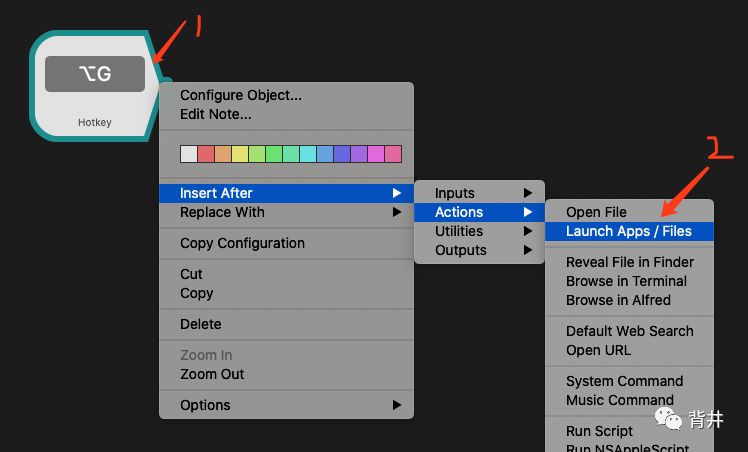Image resolution: width=748 pixels, height=452 pixels.
Task: Click Delete in the context menu
Action: coord(201,324)
